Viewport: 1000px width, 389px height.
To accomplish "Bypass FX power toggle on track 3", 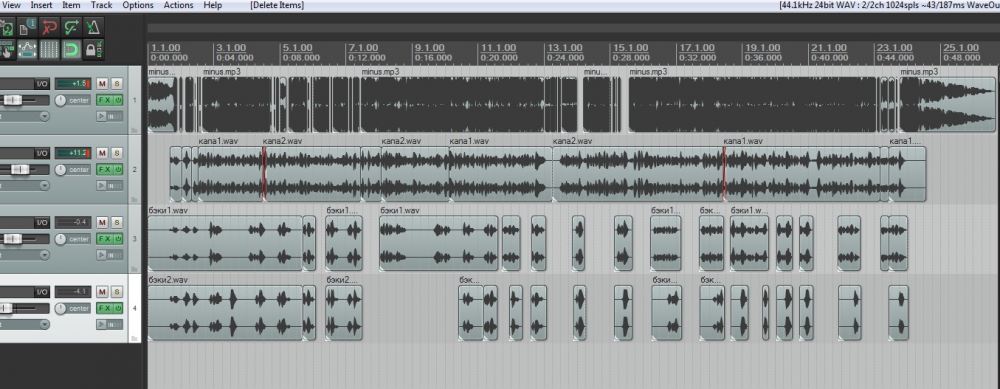I will (118, 239).
